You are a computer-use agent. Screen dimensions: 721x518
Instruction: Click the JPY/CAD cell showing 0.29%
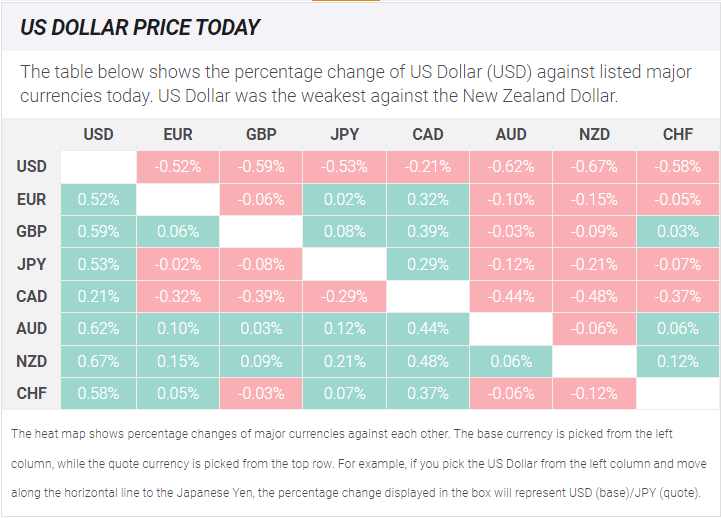[x=428, y=264]
